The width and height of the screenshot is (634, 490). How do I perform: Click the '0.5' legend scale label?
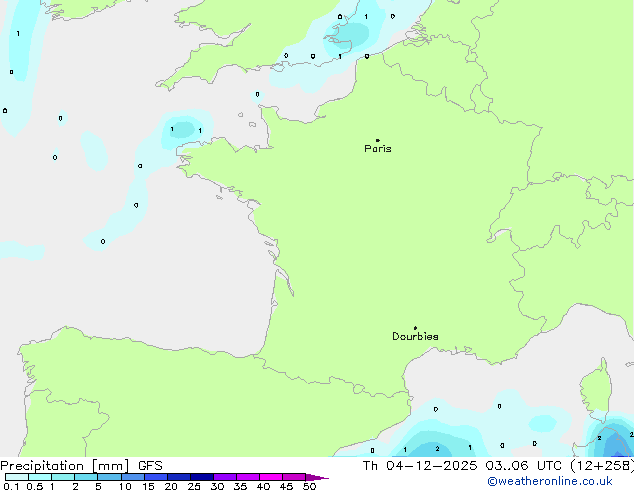pyautogui.click(x=35, y=486)
